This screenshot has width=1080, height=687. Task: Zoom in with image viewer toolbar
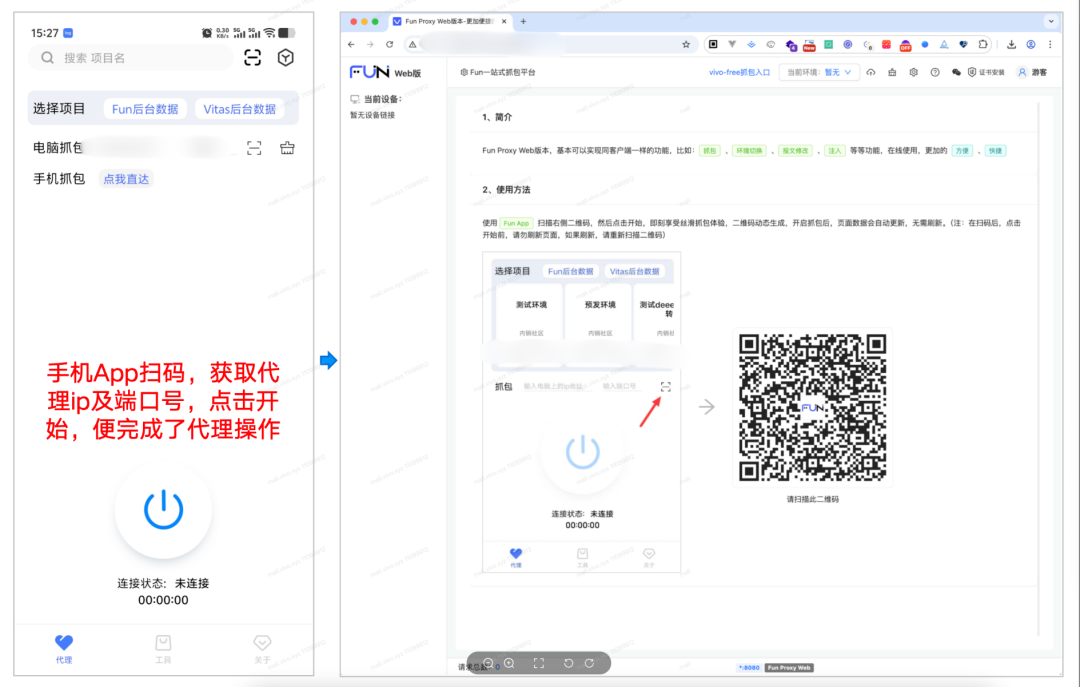(509, 663)
